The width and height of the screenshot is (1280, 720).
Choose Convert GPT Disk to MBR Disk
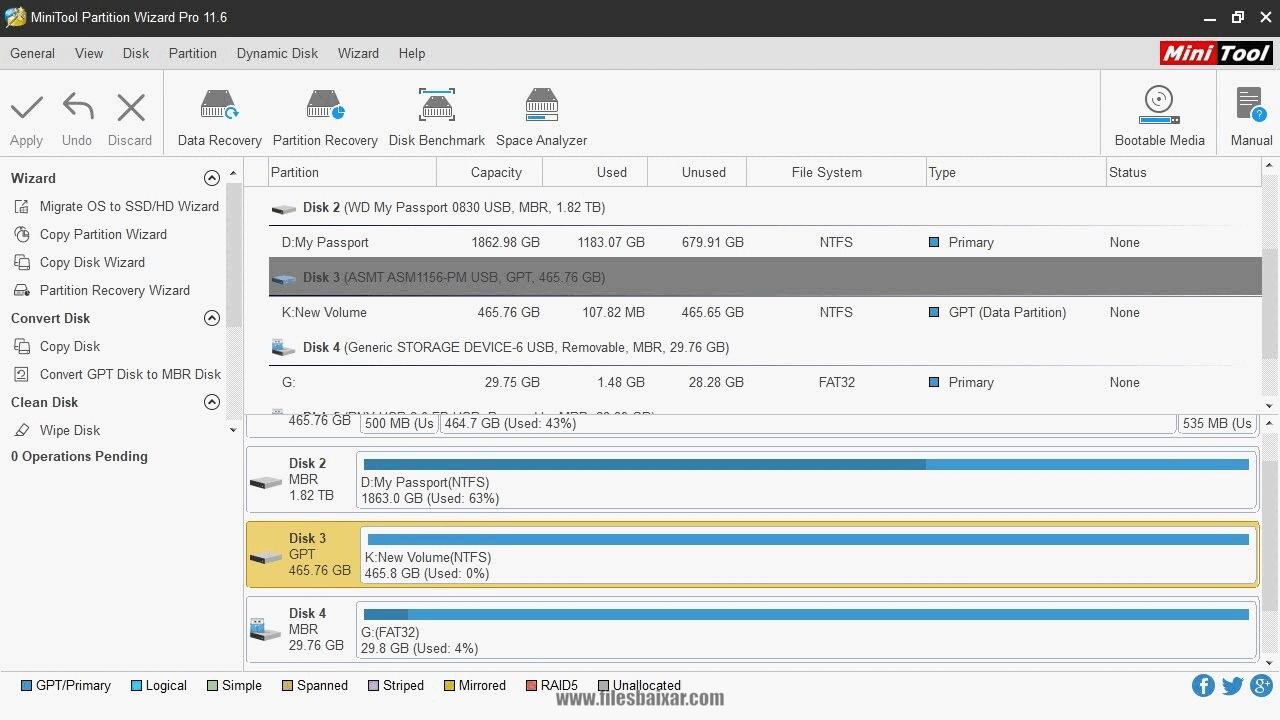[130, 374]
